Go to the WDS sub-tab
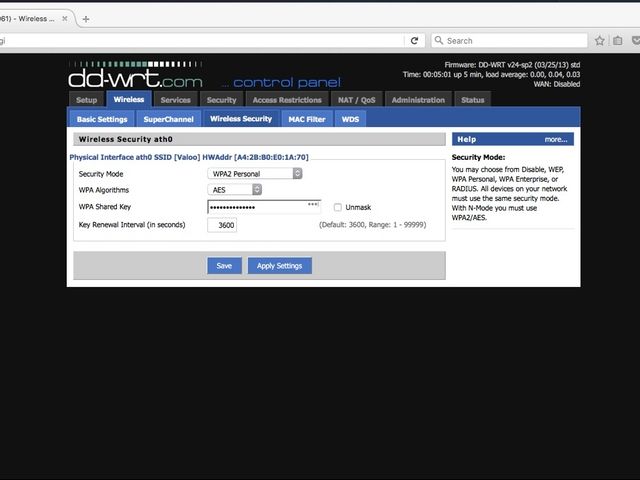The height and width of the screenshot is (480, 640). point(350,119)
